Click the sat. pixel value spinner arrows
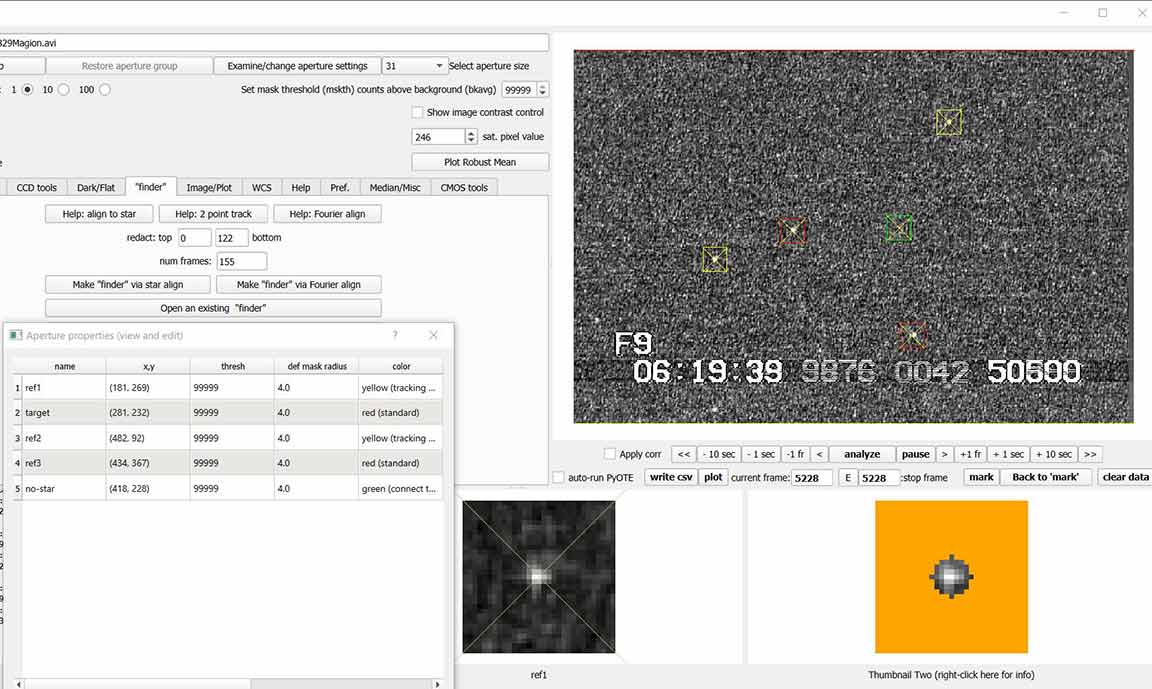This screenshot has width=1152, height=689. pos(471,137)
